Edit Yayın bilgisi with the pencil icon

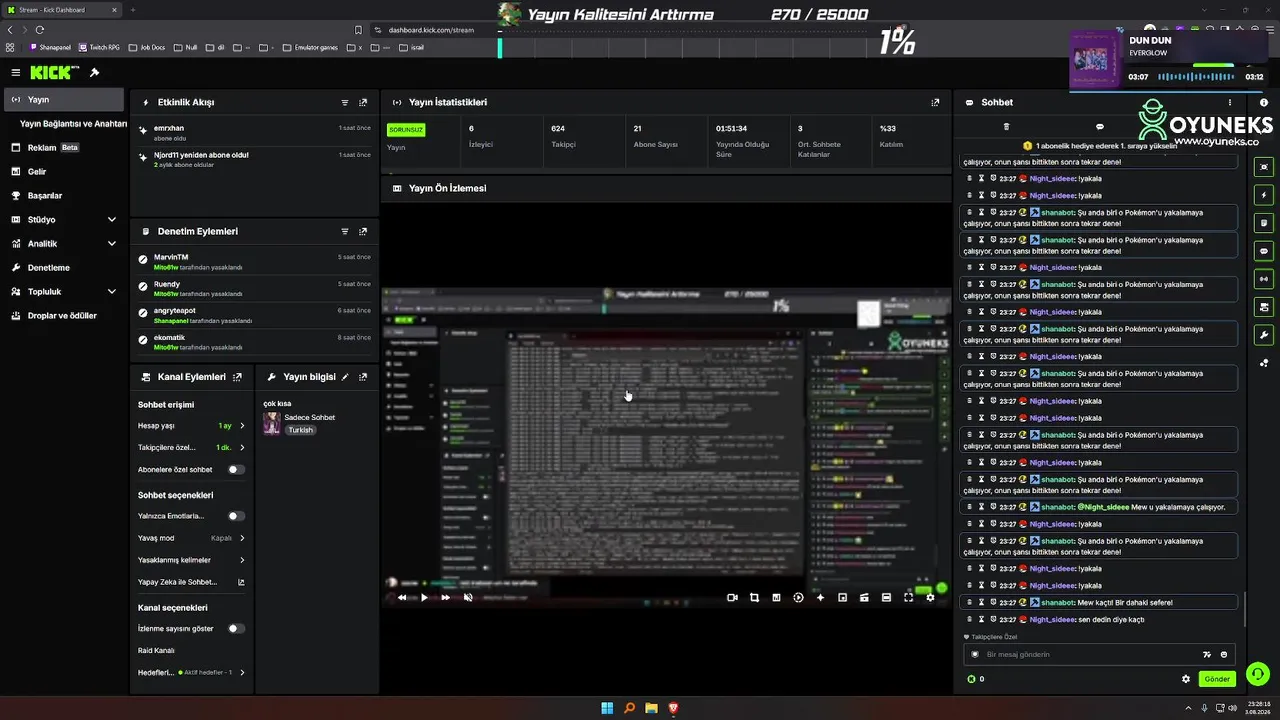[345, 377]
